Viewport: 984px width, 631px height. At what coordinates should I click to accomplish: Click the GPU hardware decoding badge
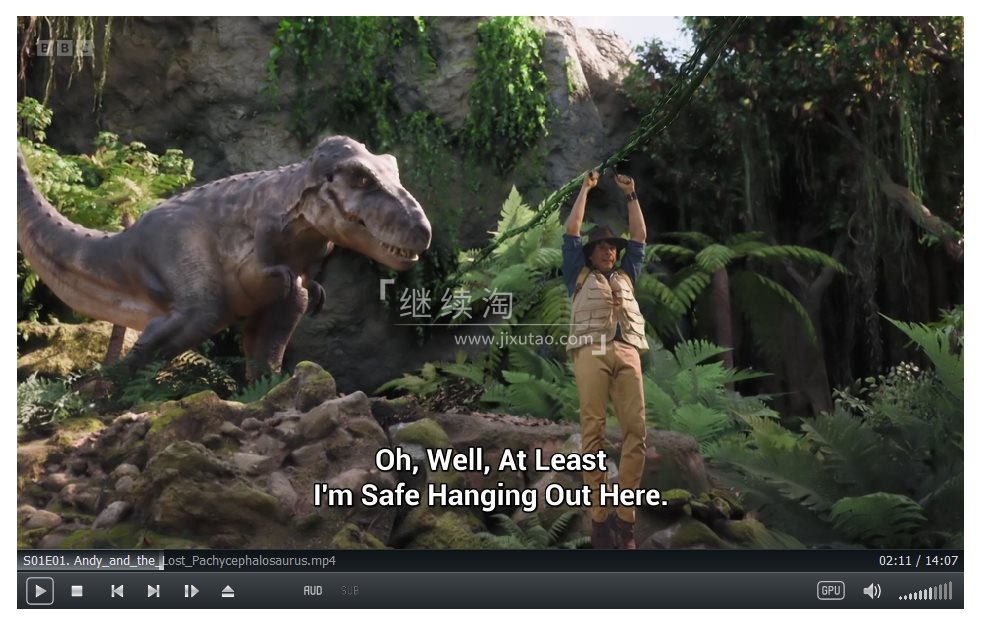(830, 591)
